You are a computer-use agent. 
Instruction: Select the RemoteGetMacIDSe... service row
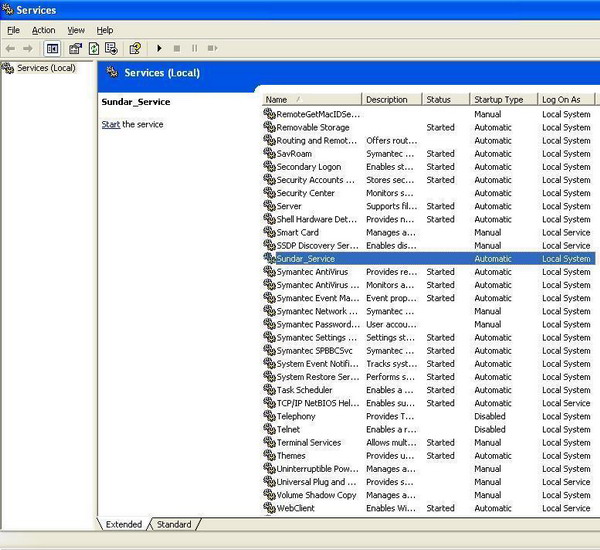pos(429,114)
